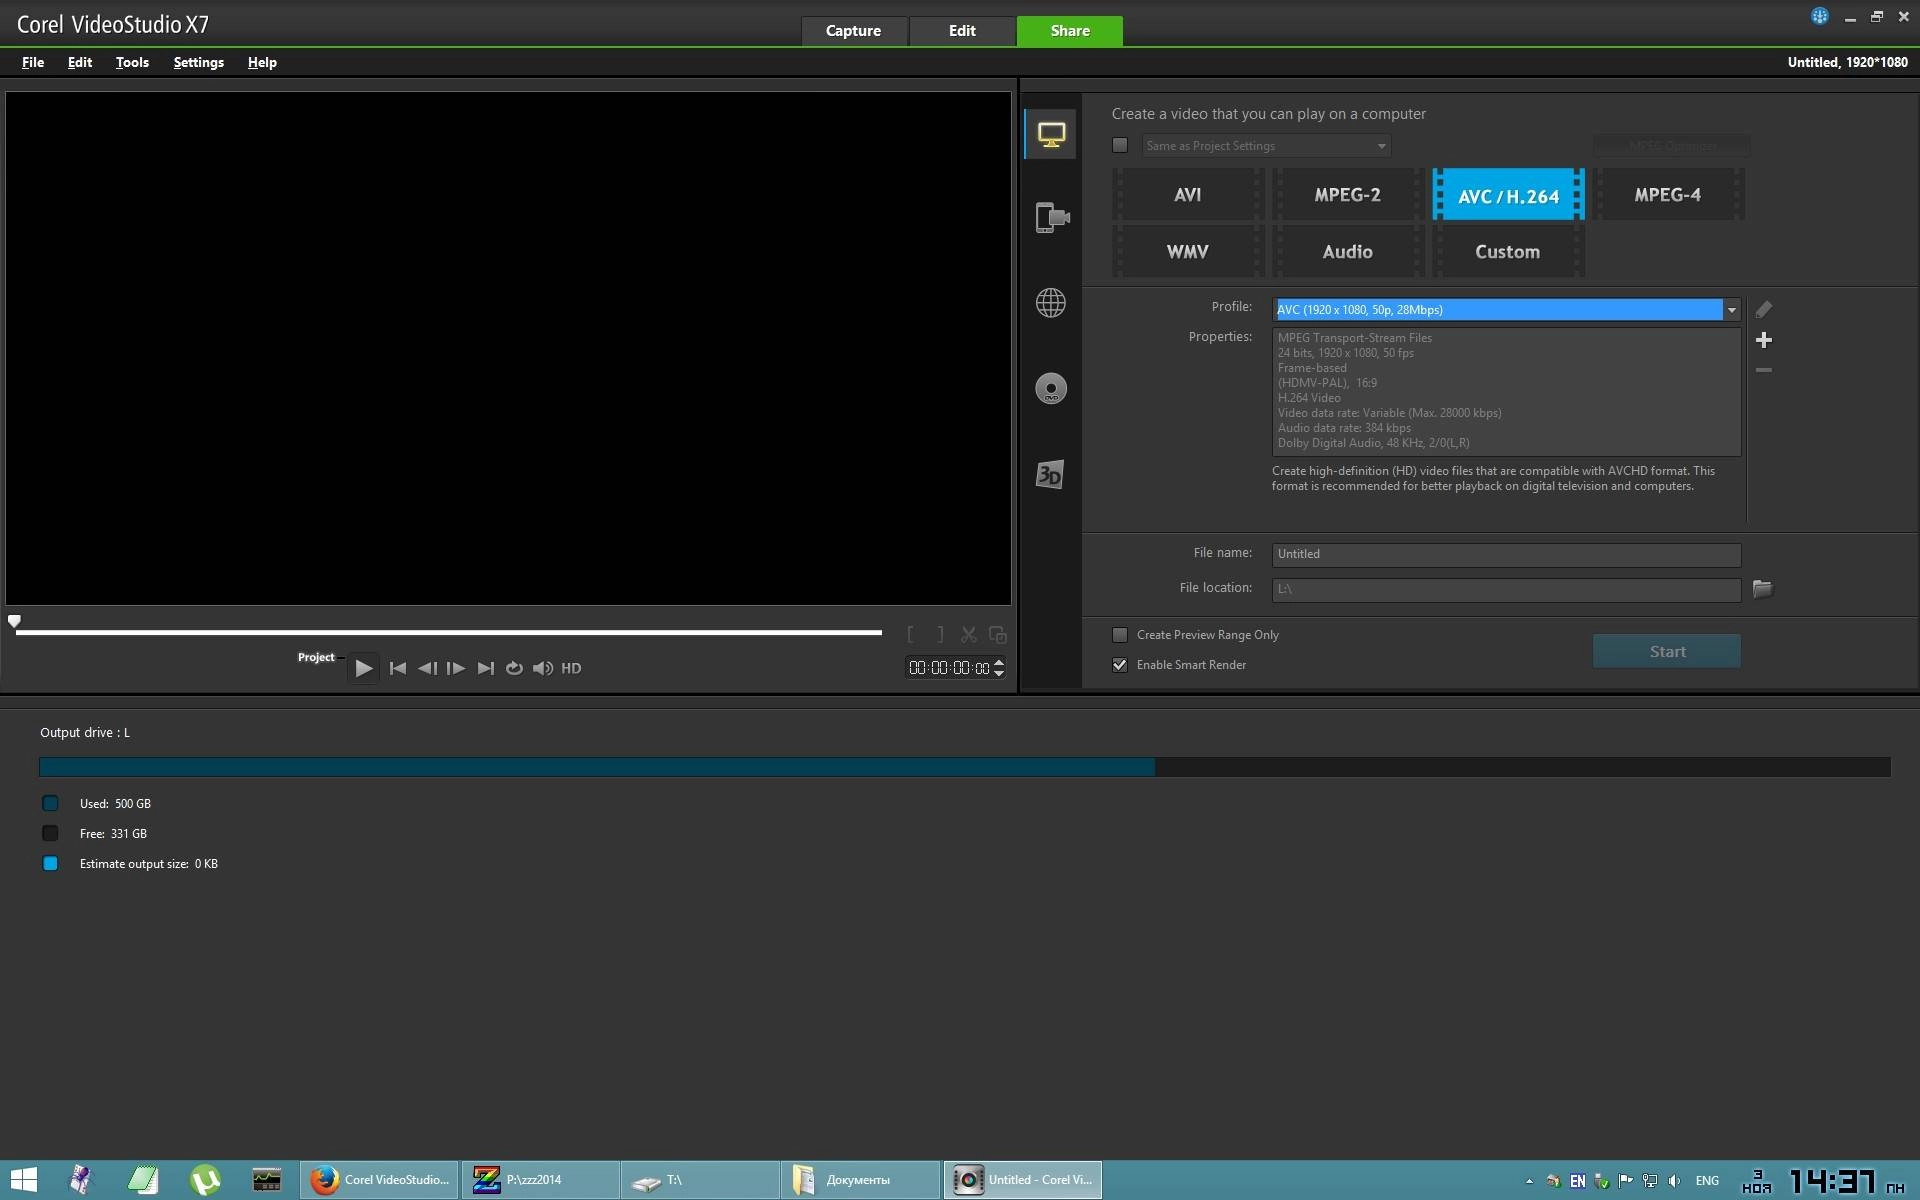Open uTorrent from the taskbar

coord(205,1180)
